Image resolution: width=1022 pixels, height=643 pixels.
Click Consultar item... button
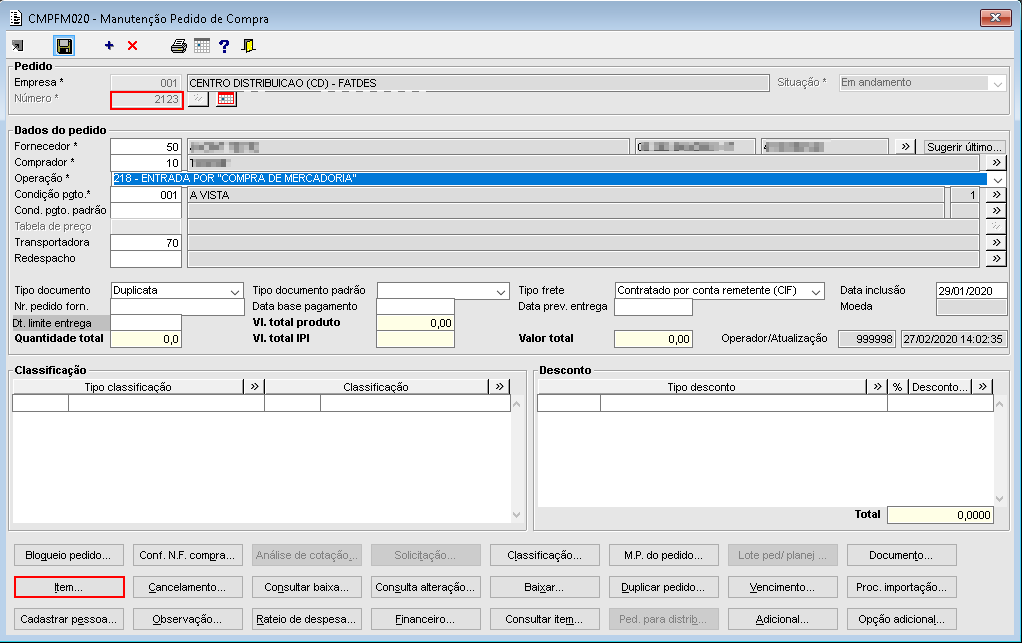click(545, 619)
